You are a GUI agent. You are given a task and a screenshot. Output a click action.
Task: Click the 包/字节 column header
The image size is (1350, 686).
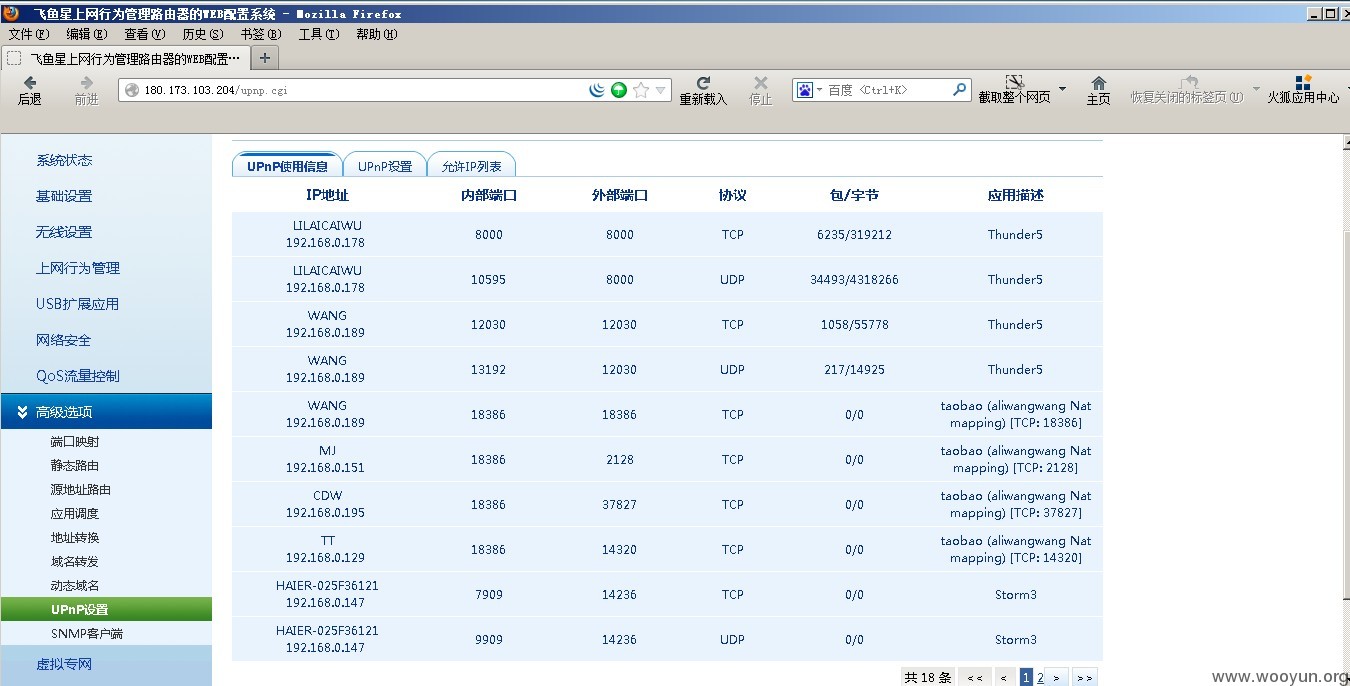tap(854, 195)
